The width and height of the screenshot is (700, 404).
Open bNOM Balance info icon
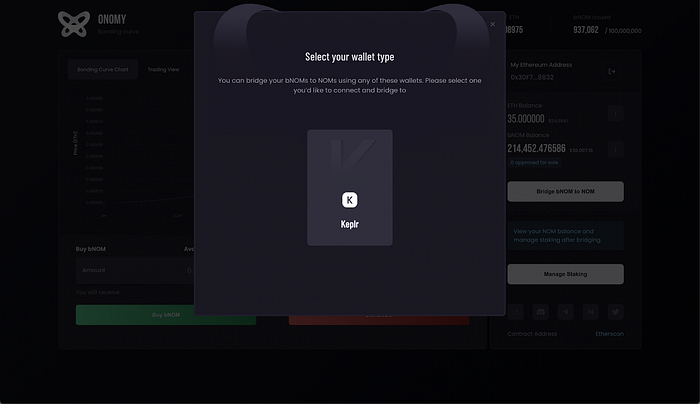point(615,149)
